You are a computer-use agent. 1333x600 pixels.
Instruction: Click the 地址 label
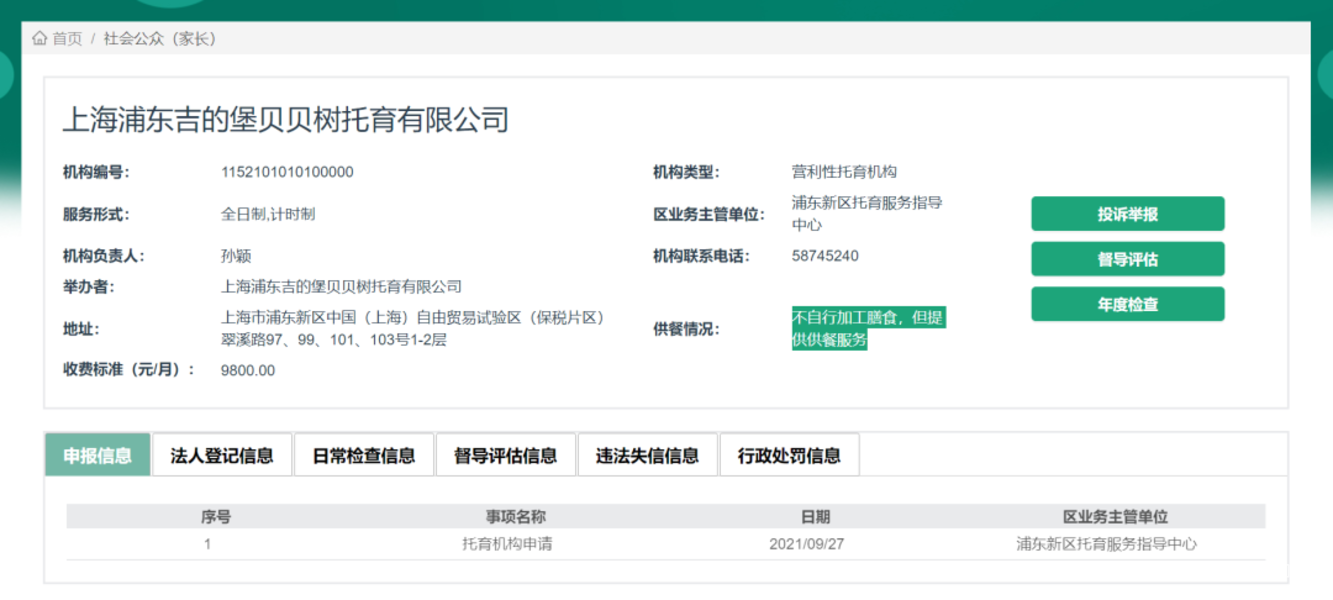pyautogui.click(x=80, y=329)
